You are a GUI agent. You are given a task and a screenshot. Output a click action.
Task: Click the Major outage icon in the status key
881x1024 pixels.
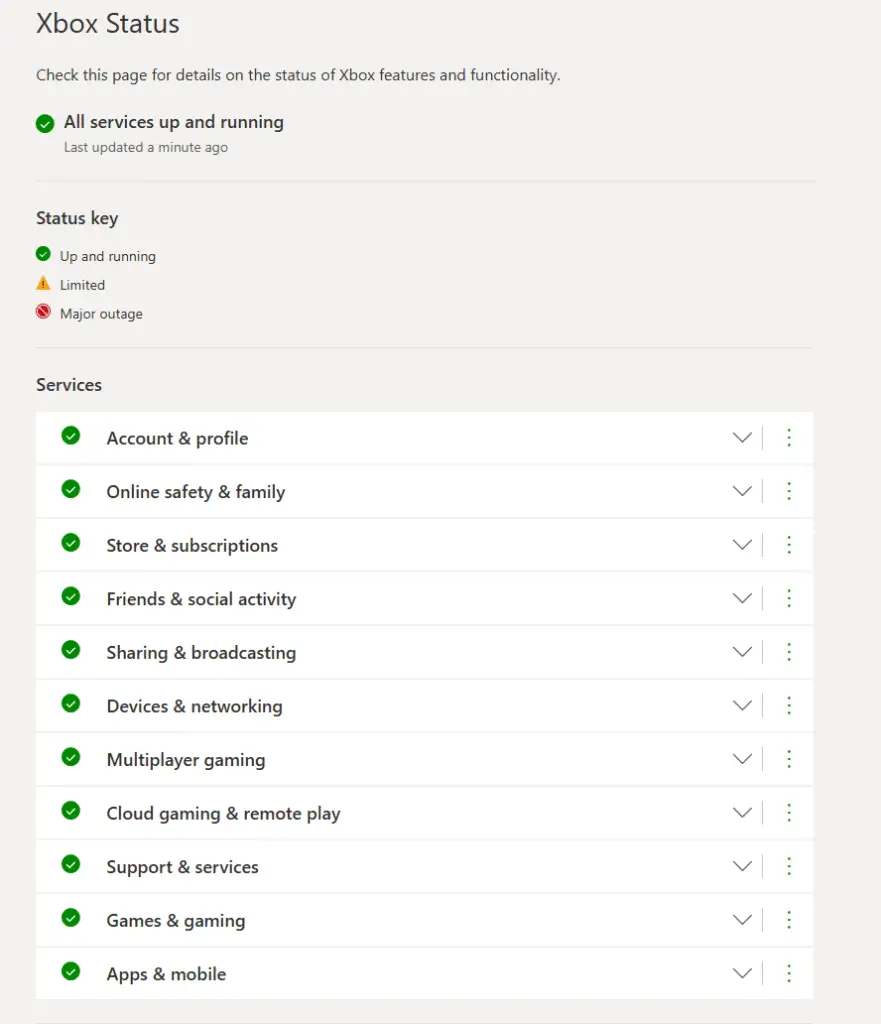pos(42,312)
